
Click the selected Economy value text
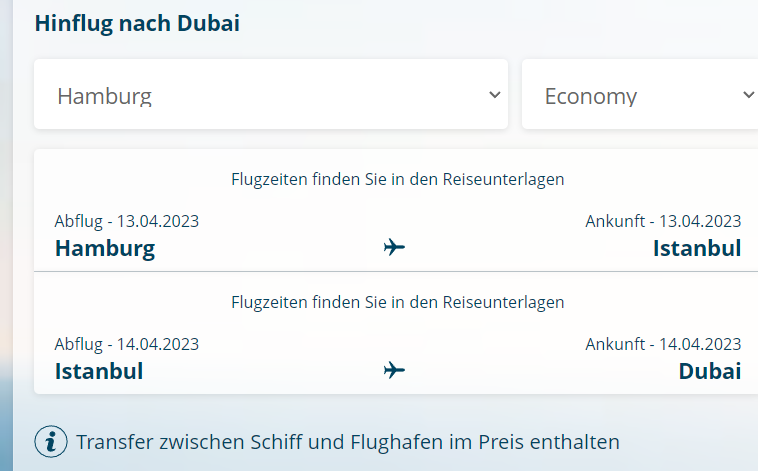[x=591, y=96]
